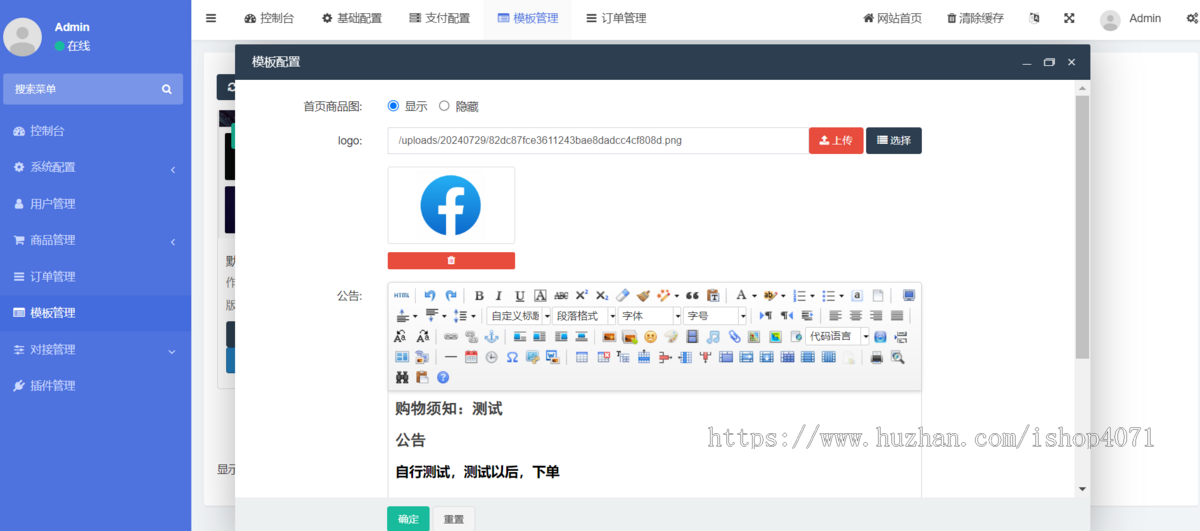
Task: Click 清除缓存 in top bar
Action: click(974, 18)
